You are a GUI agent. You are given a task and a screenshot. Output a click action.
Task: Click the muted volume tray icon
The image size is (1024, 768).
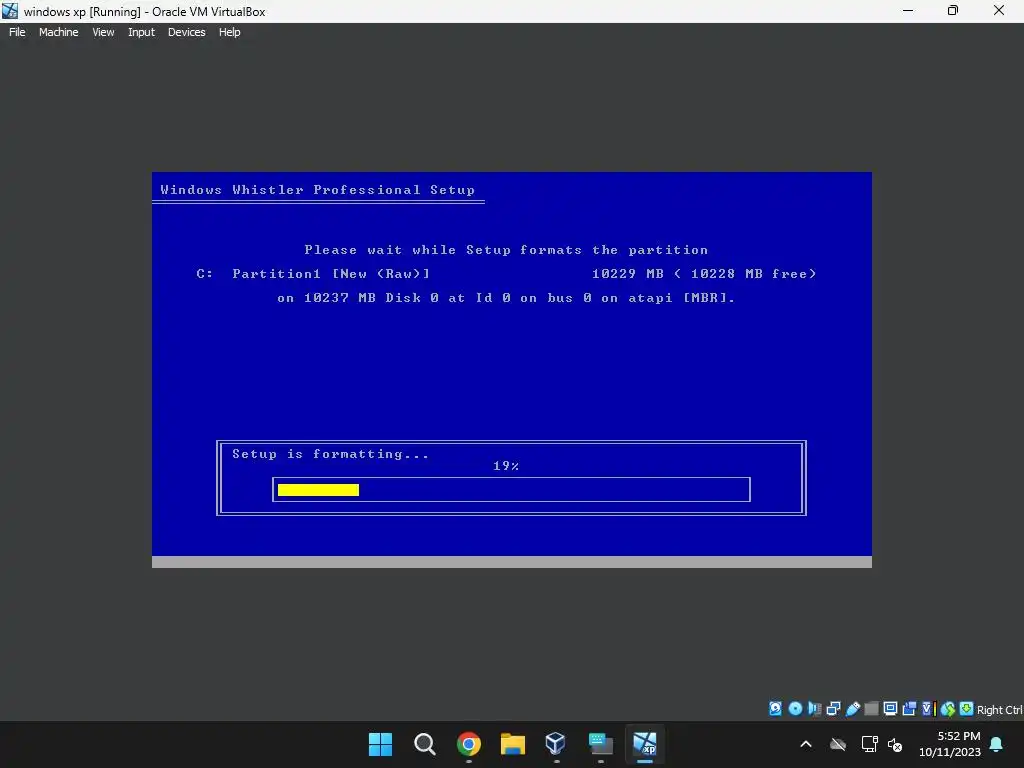895,744
